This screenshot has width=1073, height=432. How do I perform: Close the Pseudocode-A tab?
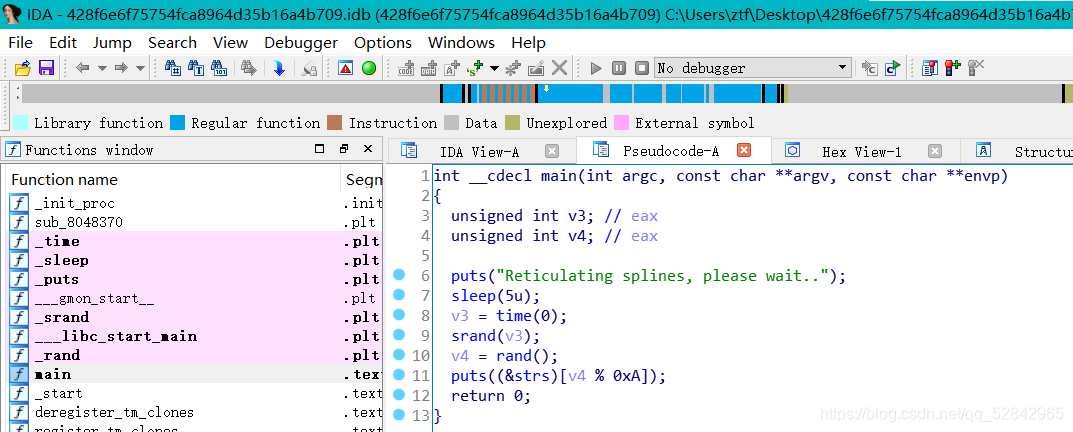[x=744, y=150]
